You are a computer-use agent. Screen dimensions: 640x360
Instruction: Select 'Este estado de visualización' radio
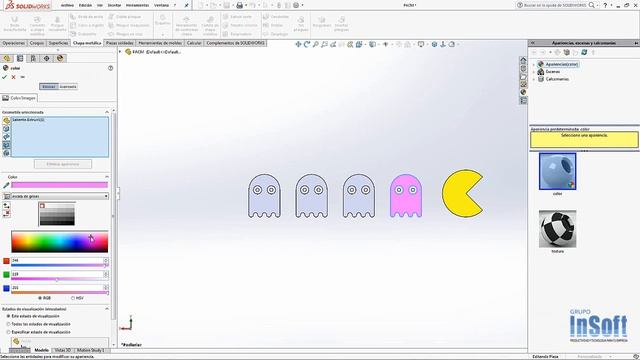8,316
